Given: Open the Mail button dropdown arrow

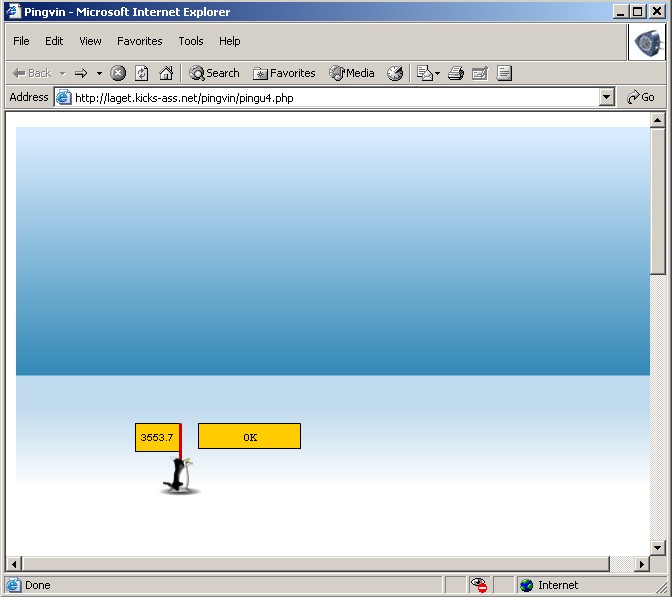Looking at the screenshot, I should (437, 73).
